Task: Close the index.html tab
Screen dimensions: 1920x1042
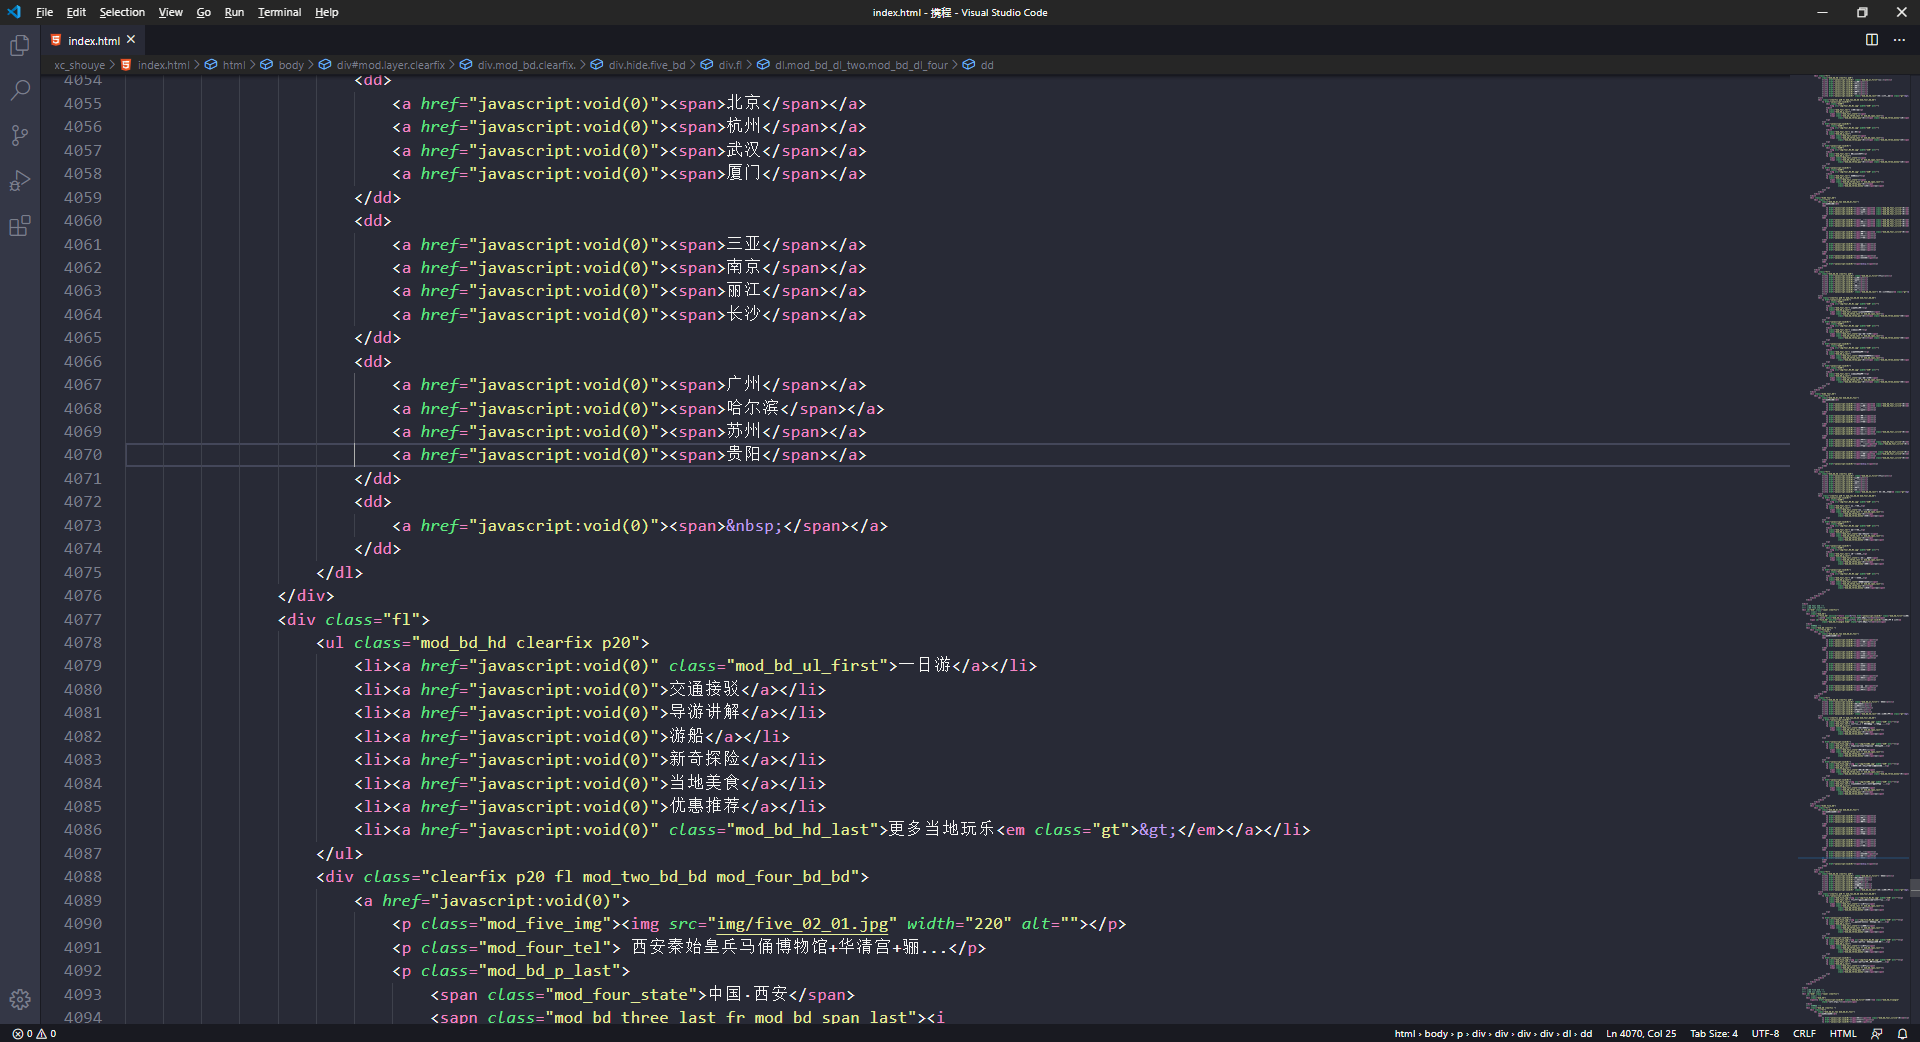Action: pyautogui.click(x=131, y=40)
